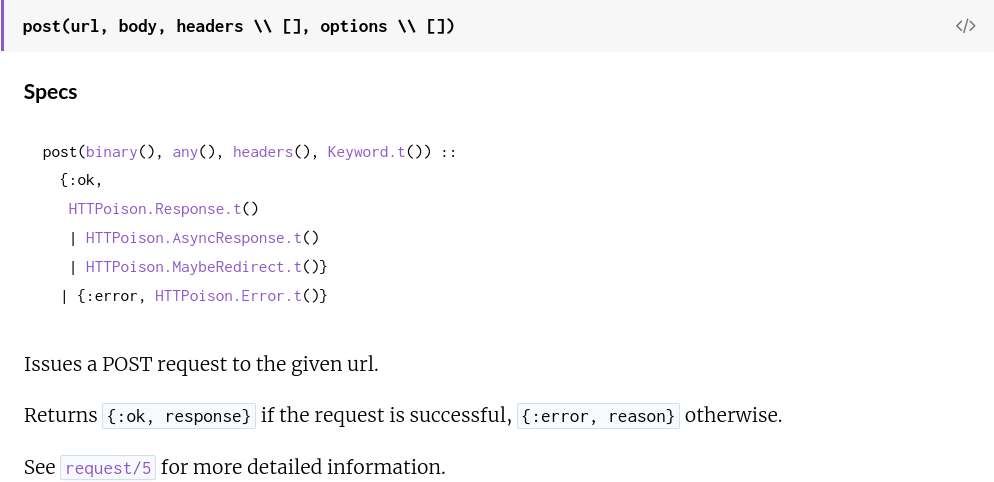Viewport: 994px width, 482px height.
Task: Click the '{:ok,' line in spec
Action: pyautogui.click(x=81, y=181)
